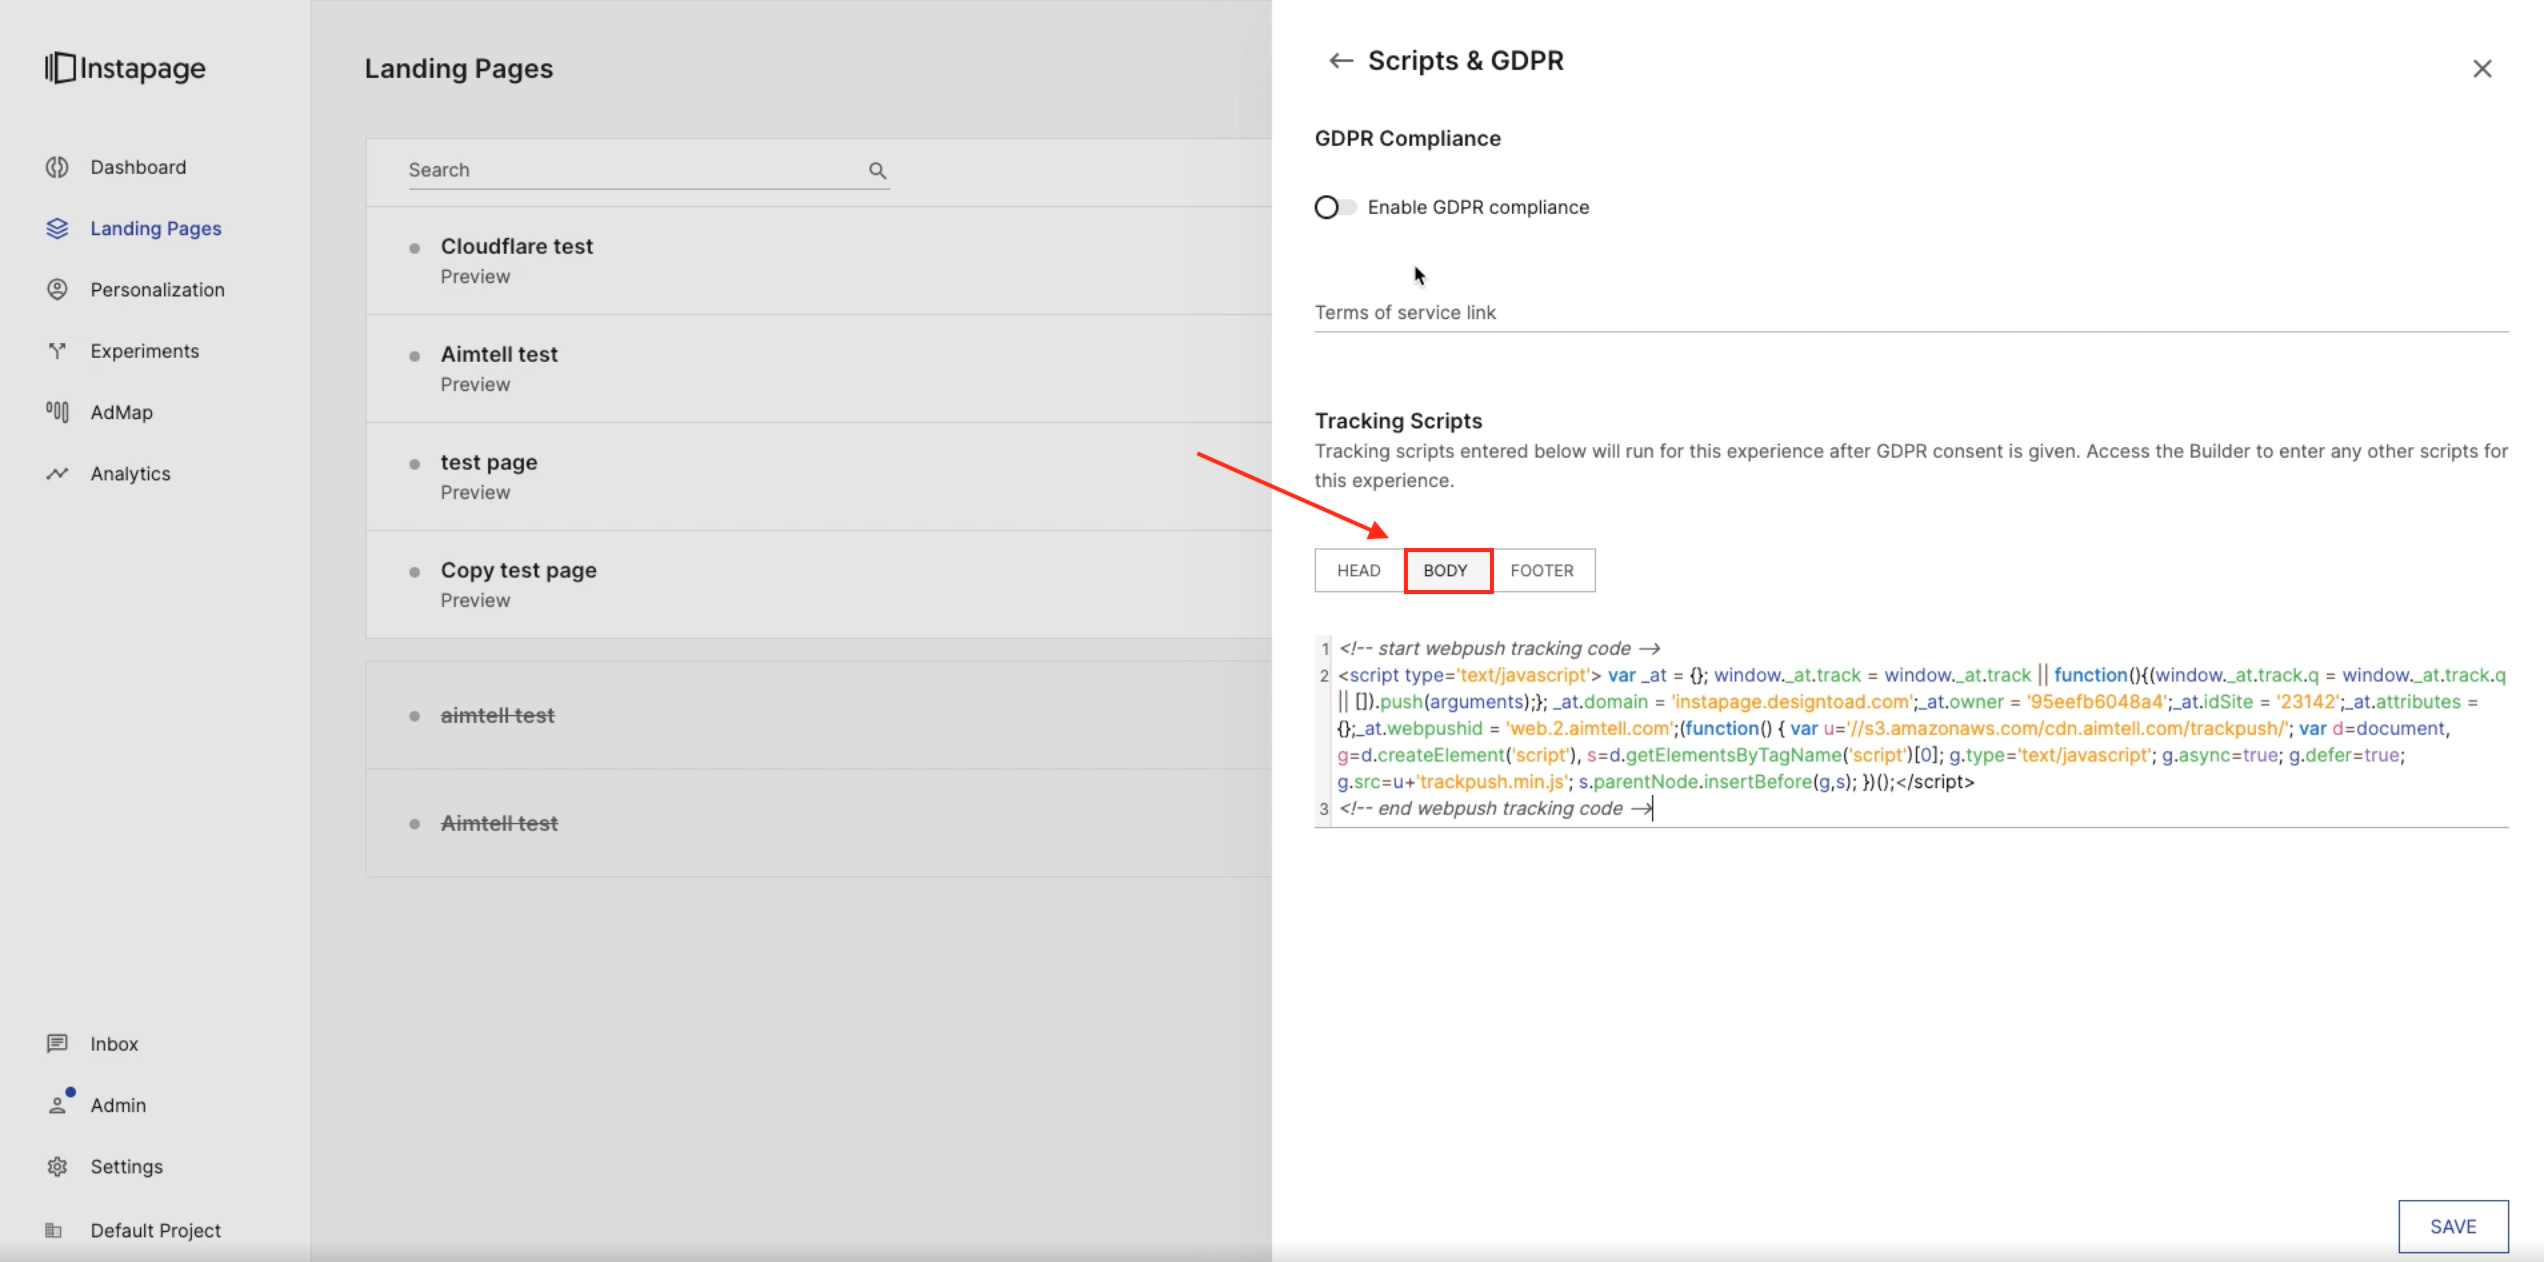Open the Default Project switcher
Screen dimensions: 2544x1262
click(155, 1231)
